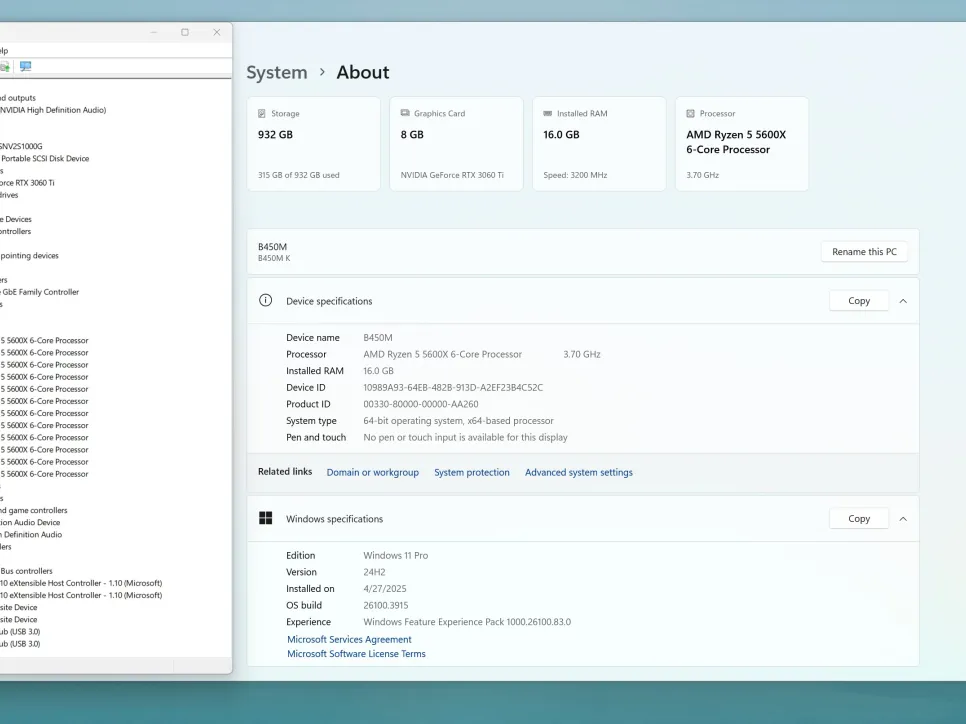Click the memory icon beside Installed RAM label

pyautogui.click(x=548, y=113)
